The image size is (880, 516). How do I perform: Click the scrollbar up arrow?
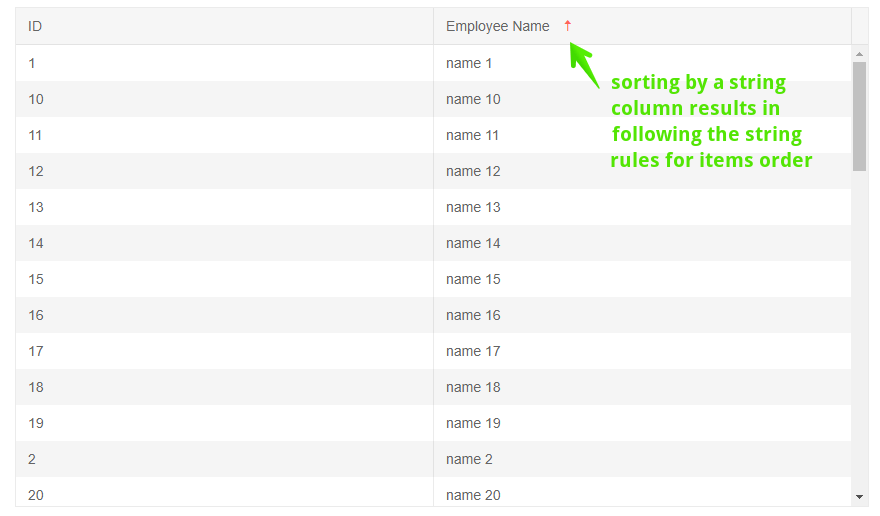pos(859,53)
